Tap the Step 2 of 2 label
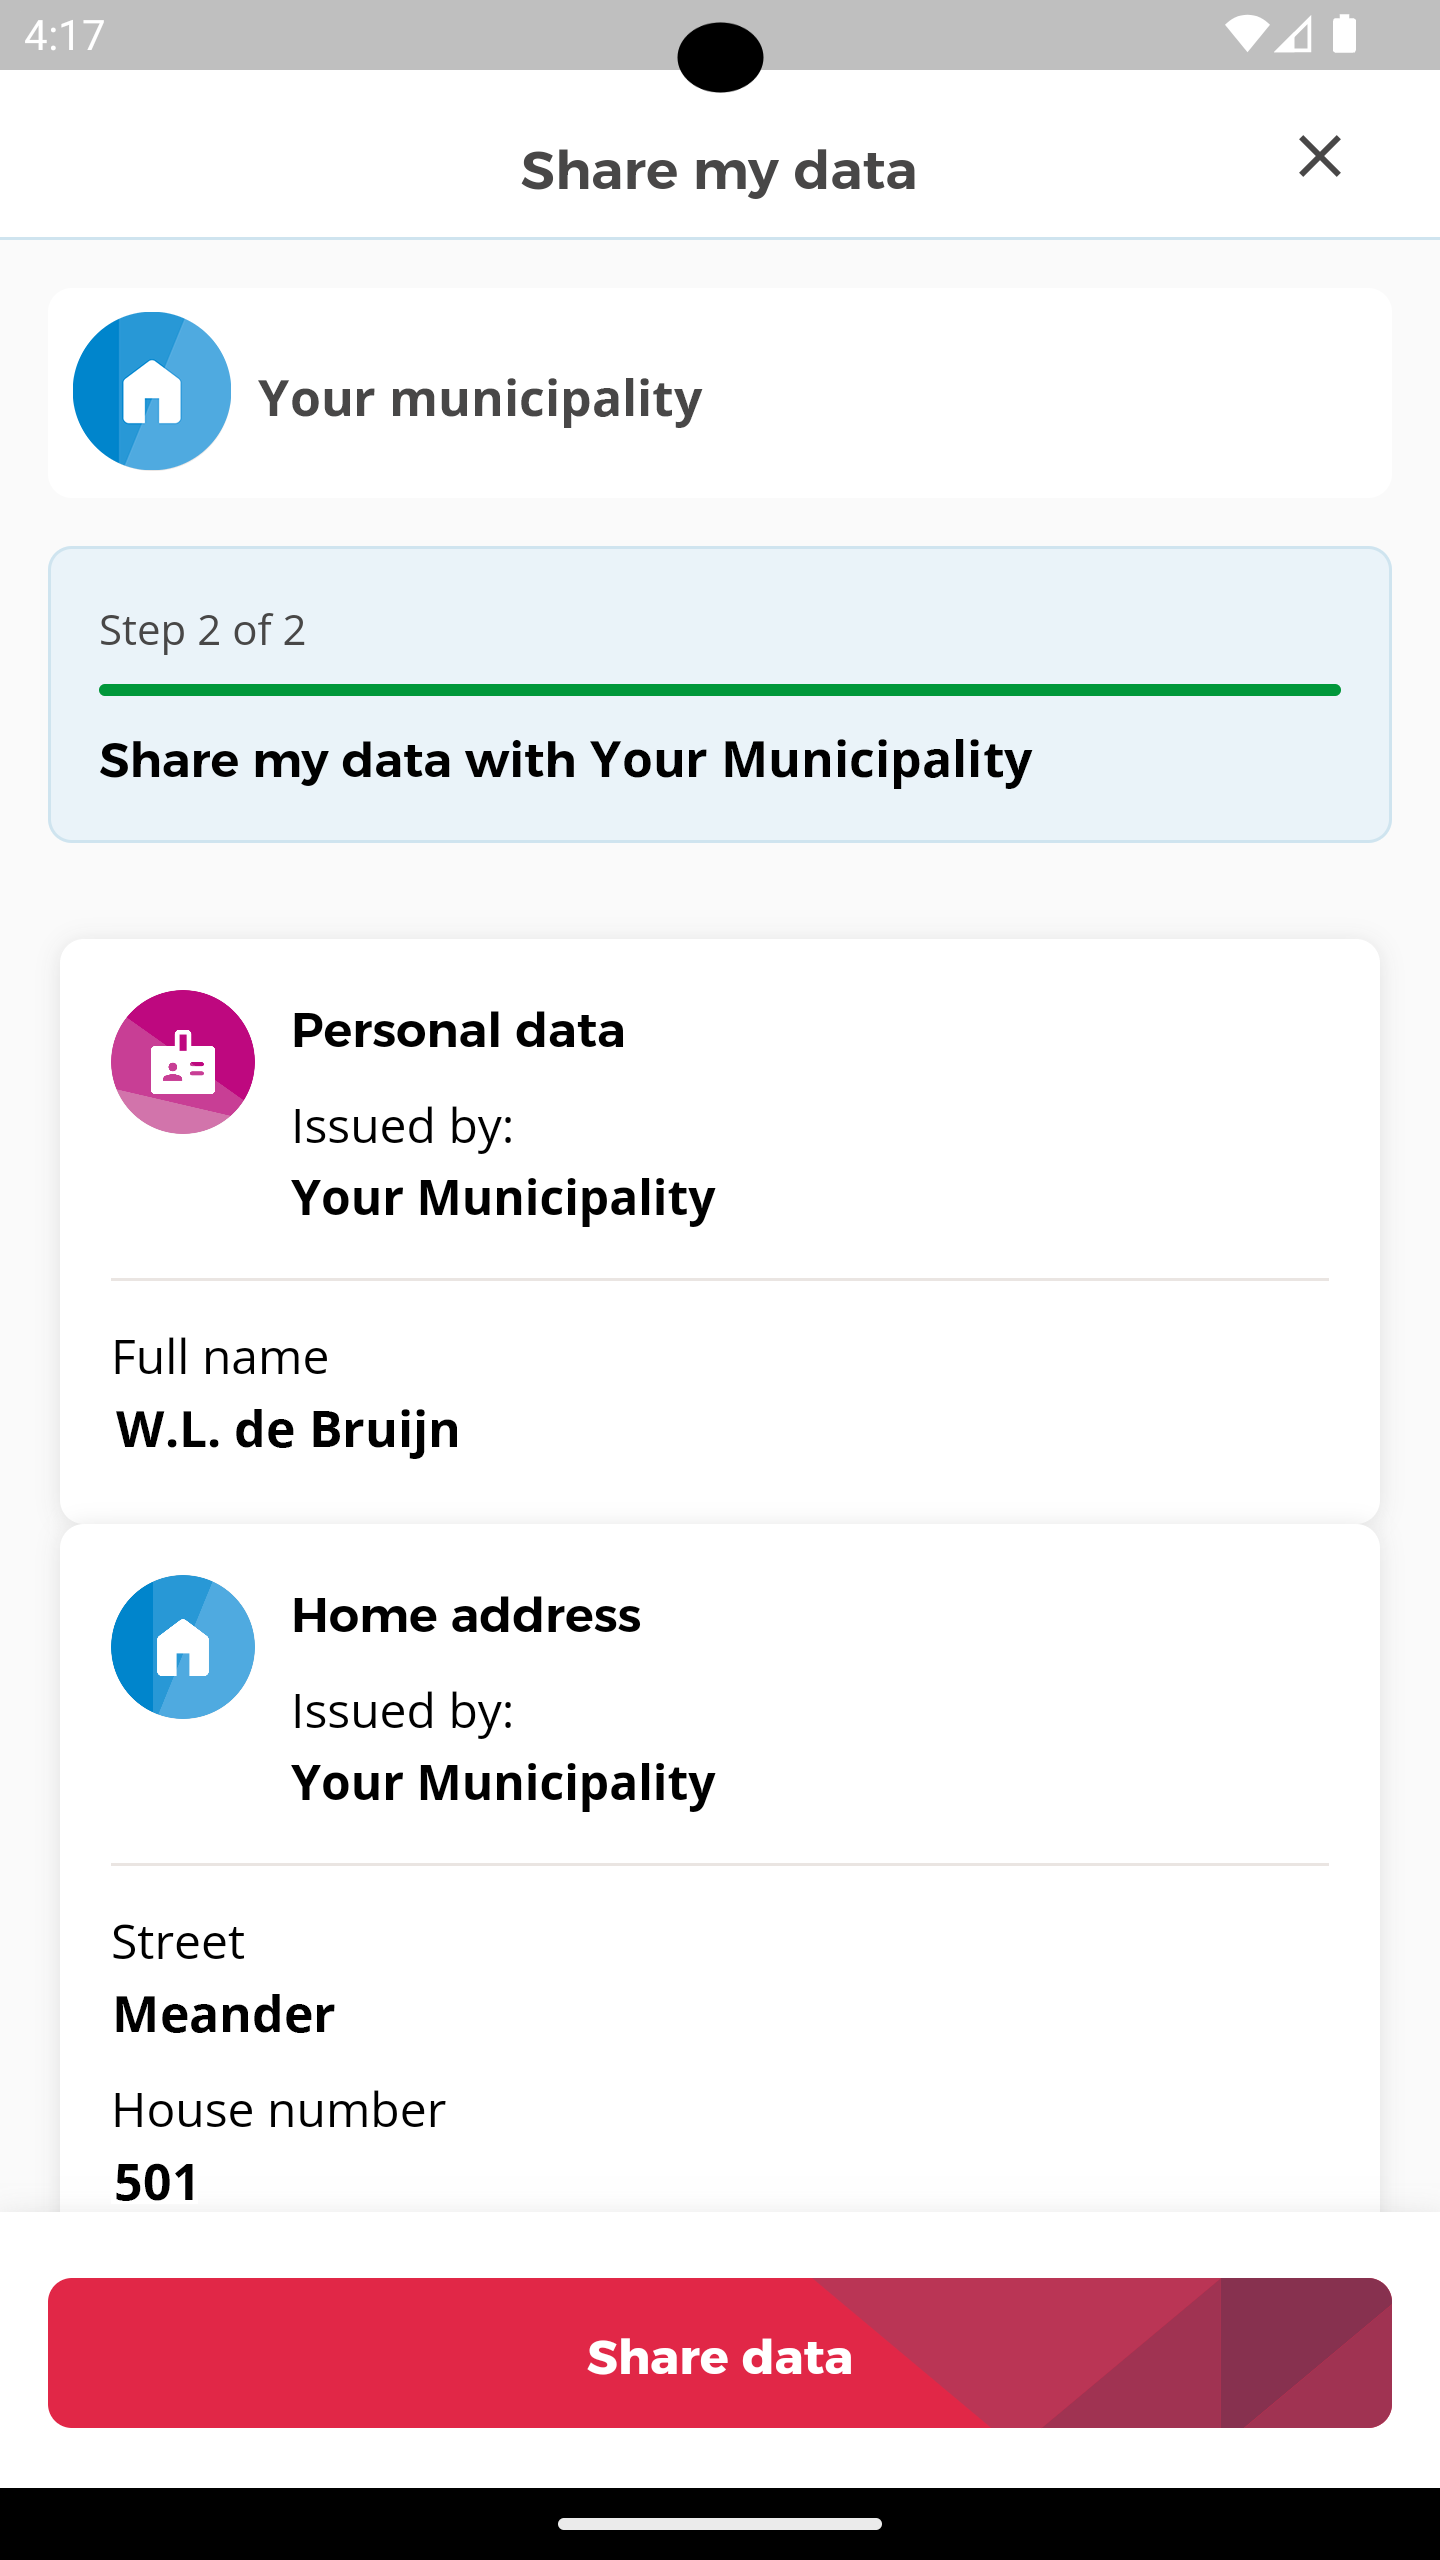 202,631
